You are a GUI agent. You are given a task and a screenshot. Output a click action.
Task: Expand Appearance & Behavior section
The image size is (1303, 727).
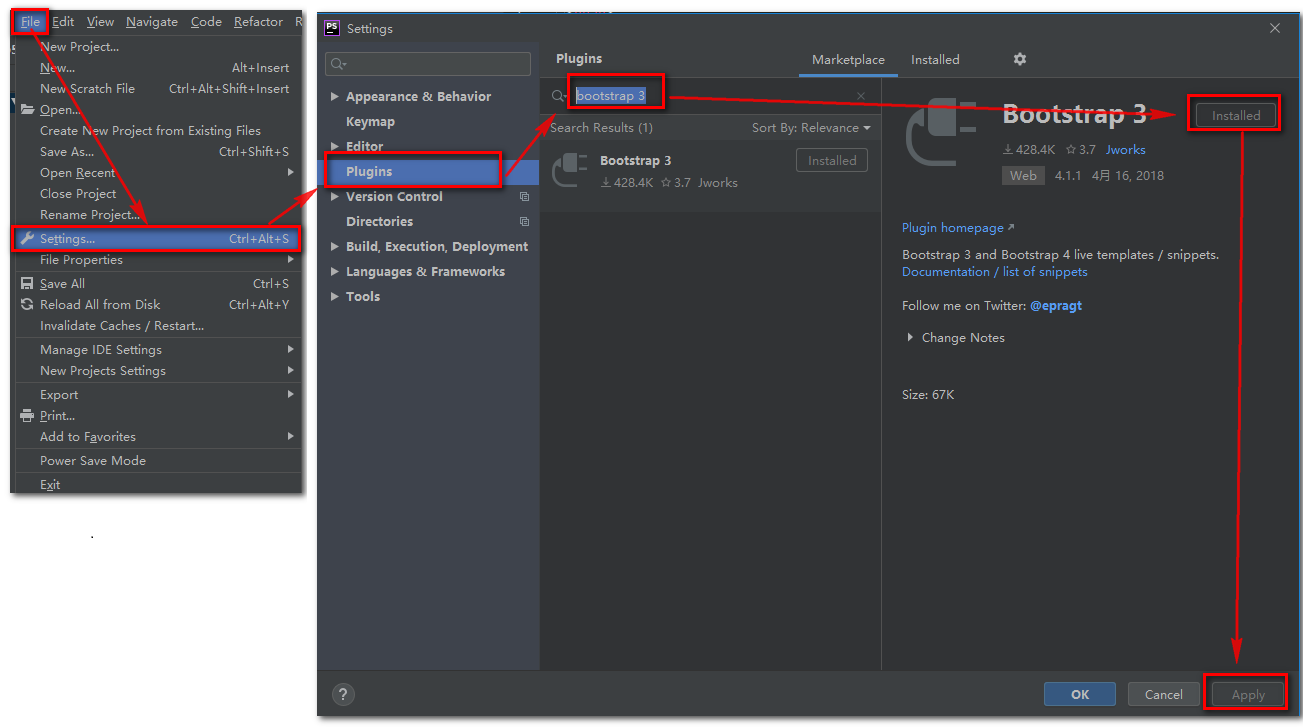(x=335, y=97)
